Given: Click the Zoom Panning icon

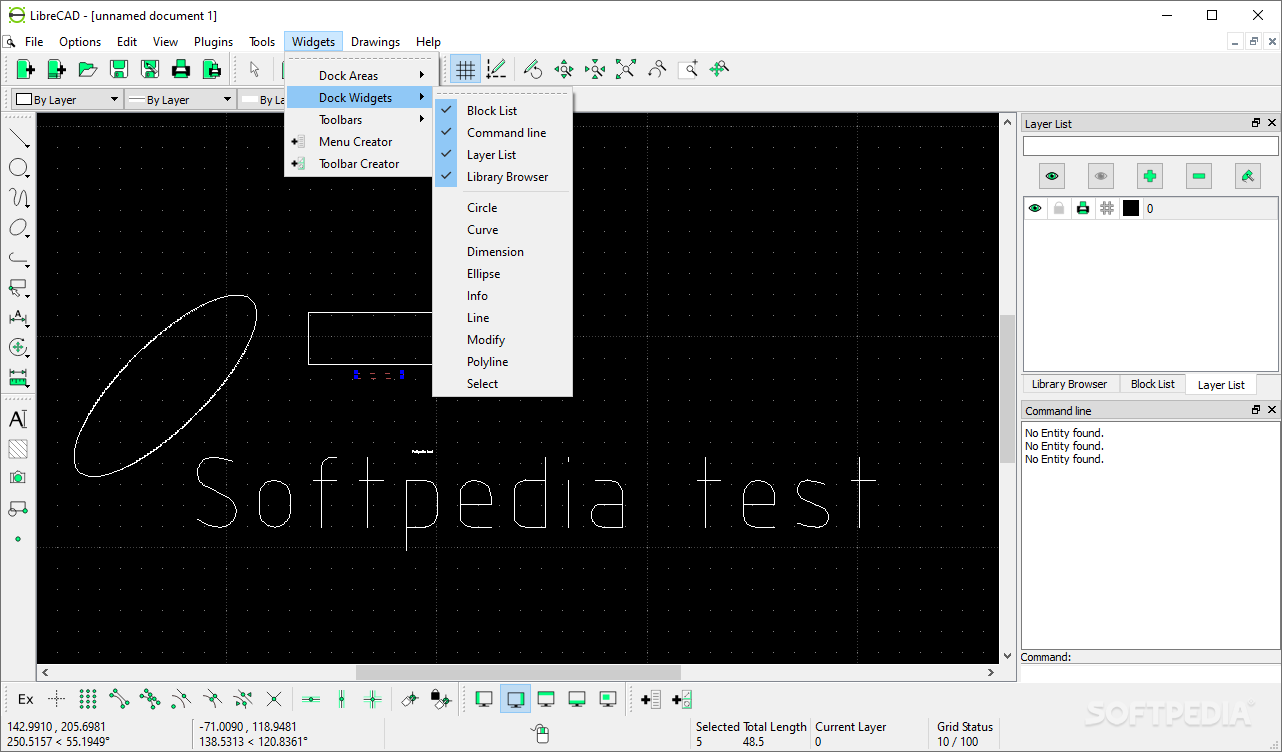Looking at the screenshot, I should point(719,69).
